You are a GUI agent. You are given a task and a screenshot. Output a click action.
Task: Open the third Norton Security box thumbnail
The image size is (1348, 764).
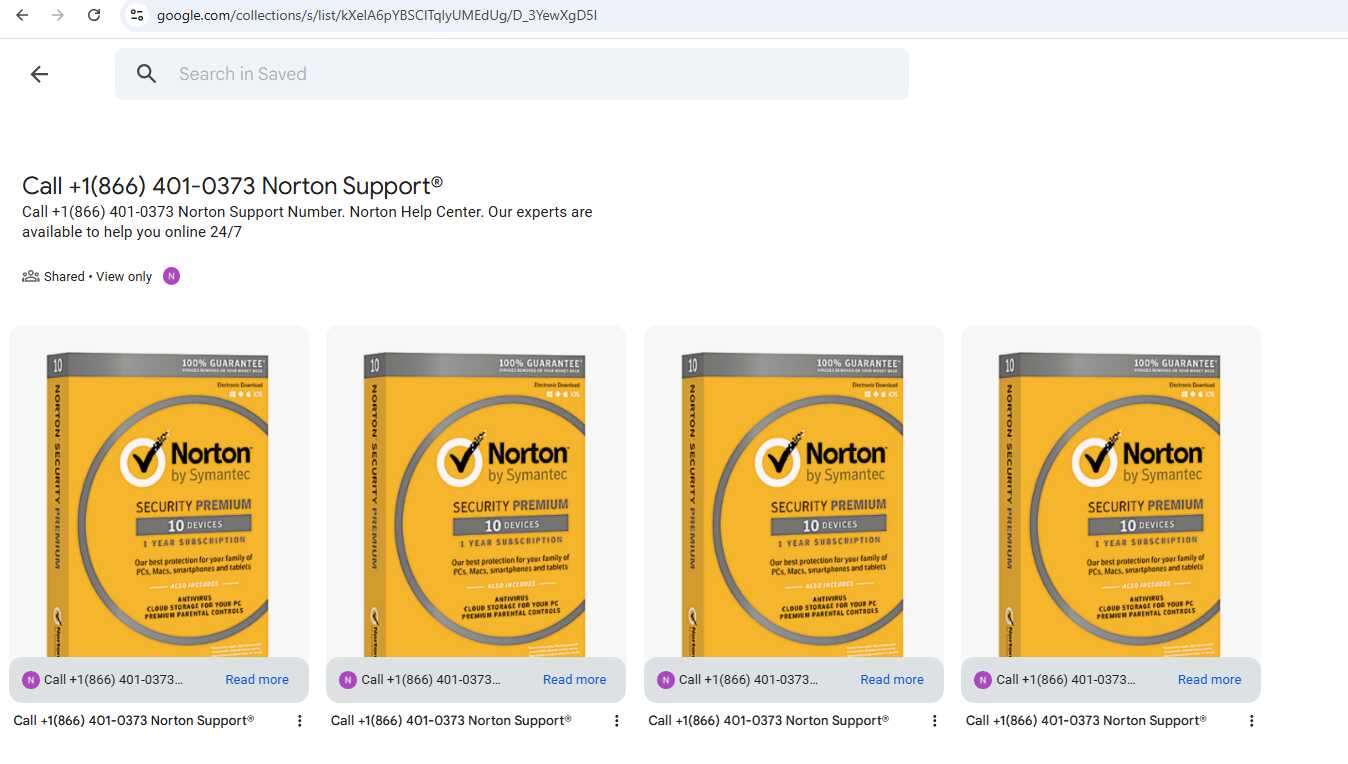[794, 491]
